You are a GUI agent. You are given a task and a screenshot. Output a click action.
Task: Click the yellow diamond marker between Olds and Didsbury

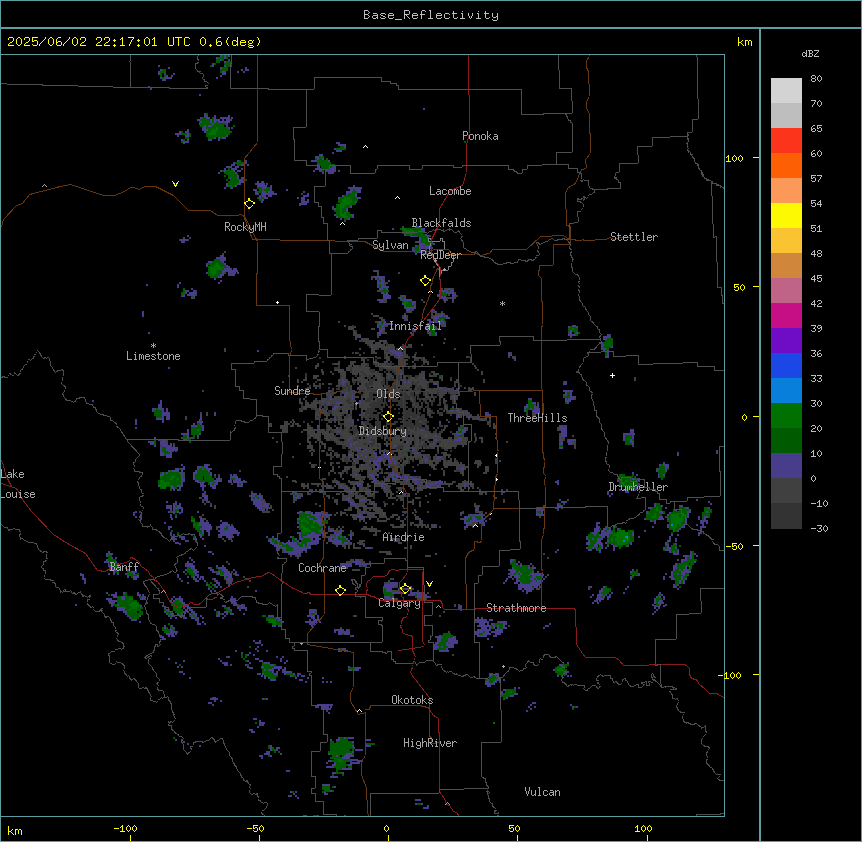(x=388, y=416)
